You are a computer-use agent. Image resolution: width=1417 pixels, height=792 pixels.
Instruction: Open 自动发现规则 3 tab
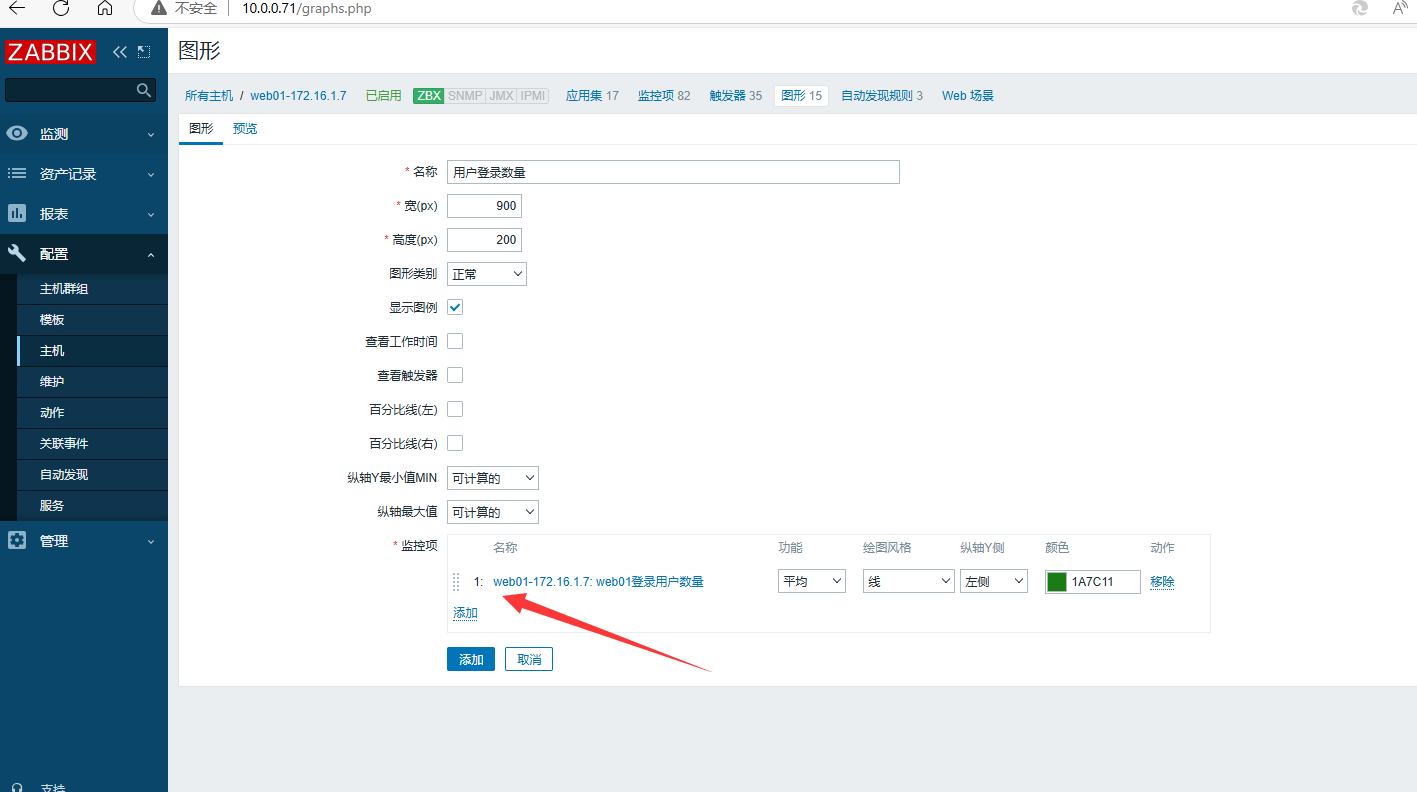coord(882,96)
